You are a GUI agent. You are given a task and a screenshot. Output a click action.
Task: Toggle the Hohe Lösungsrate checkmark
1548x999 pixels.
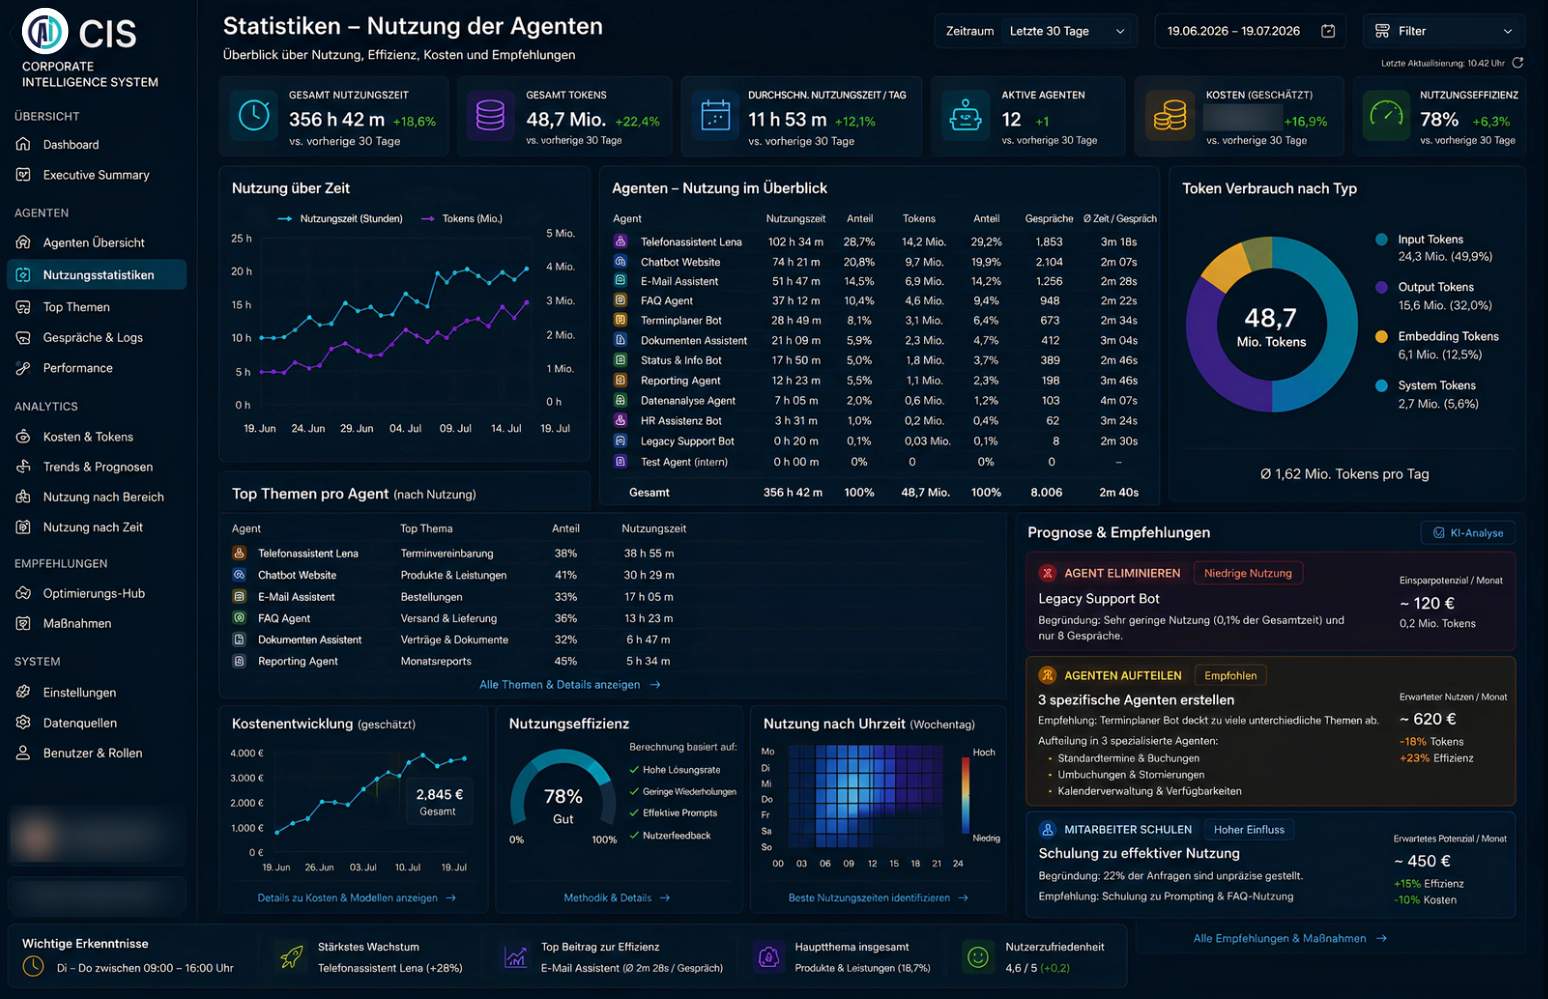(x=634, y=769)
